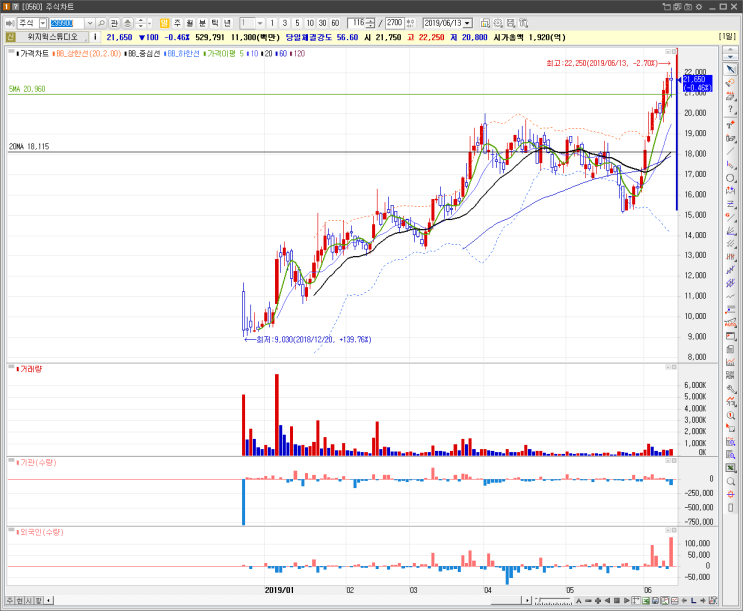Click the minus zoom-out icon in bottom toolbar
This screenshot has height=611, width=743.
[588, 601]
